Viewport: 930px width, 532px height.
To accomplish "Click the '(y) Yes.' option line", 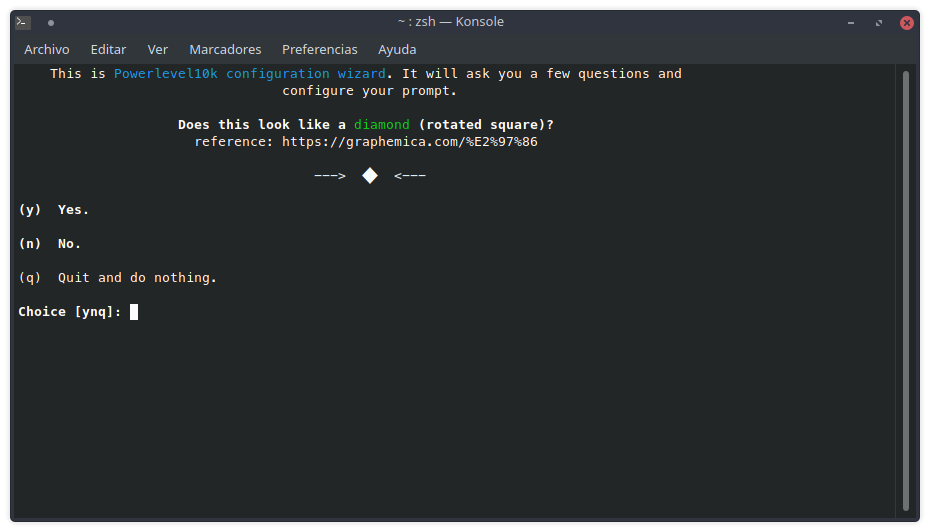I will (x=53, y=209).
